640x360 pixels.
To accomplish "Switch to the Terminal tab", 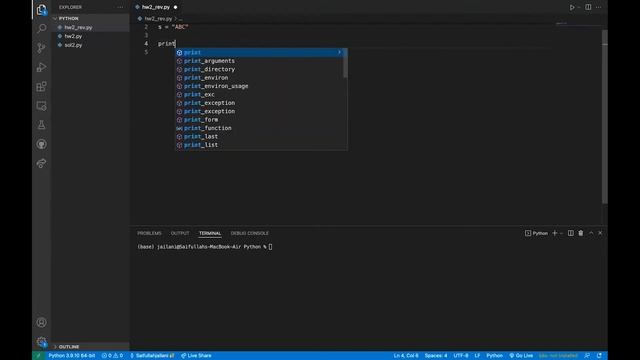I will [210, 233].
